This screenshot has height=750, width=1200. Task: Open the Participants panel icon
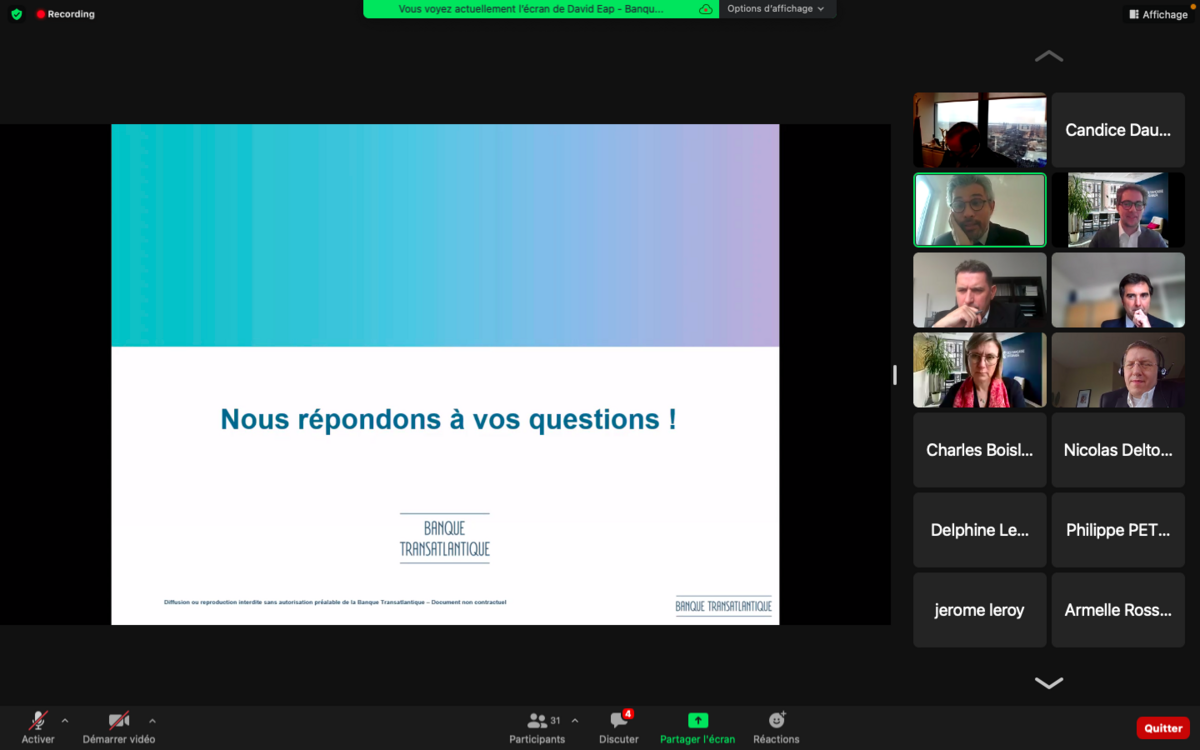point(538,720)
